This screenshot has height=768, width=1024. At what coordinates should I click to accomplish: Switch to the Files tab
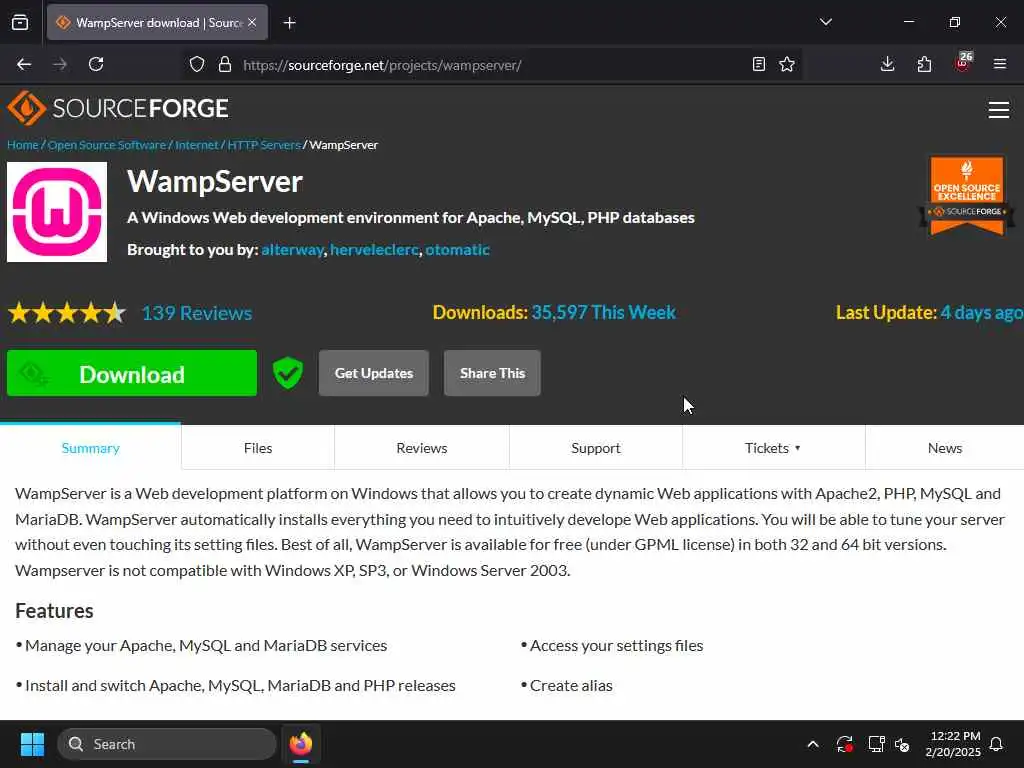[x=258, y=448]
